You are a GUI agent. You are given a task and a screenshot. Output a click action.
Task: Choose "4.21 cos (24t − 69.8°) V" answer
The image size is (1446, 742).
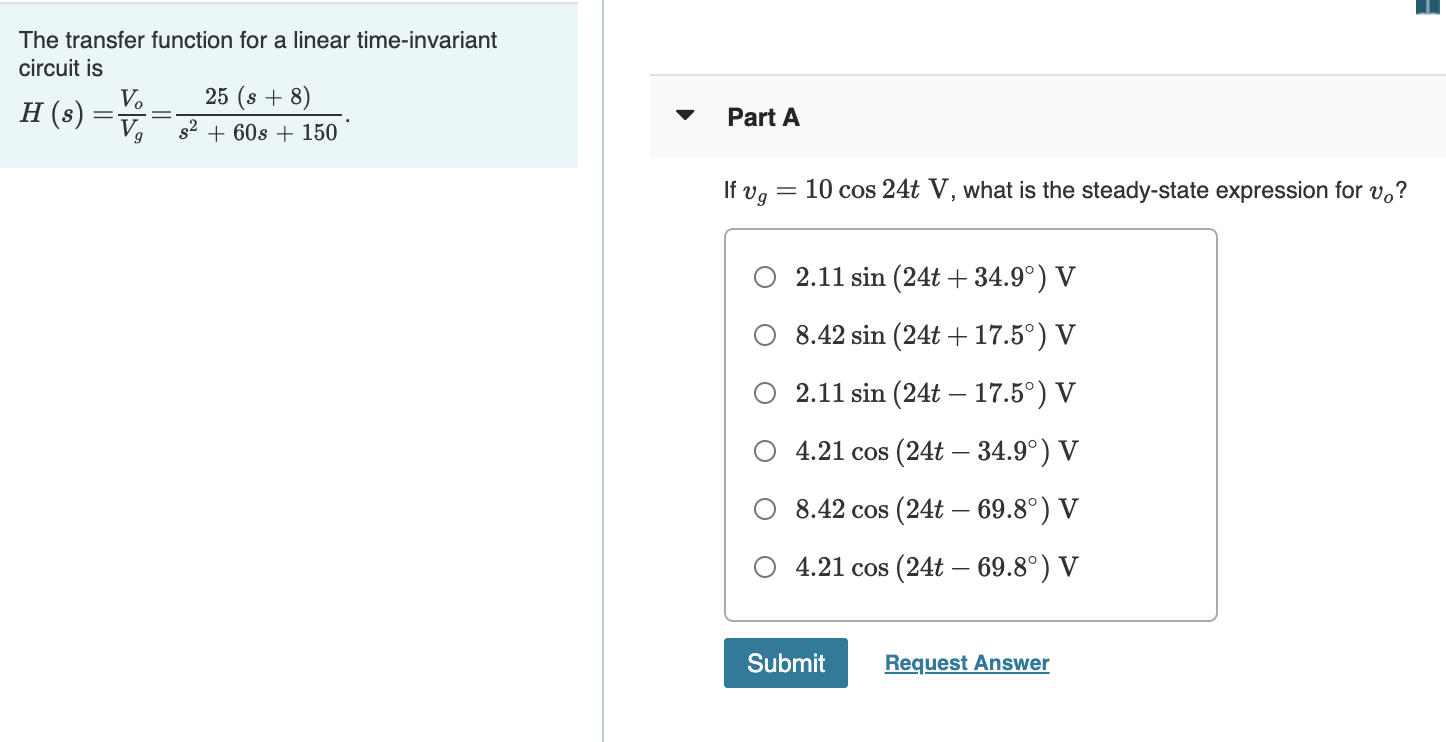tap(765, 567)
